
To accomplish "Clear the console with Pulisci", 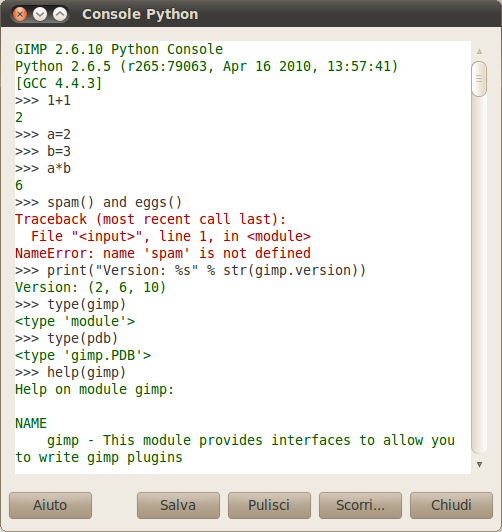I will click(269, 505).
